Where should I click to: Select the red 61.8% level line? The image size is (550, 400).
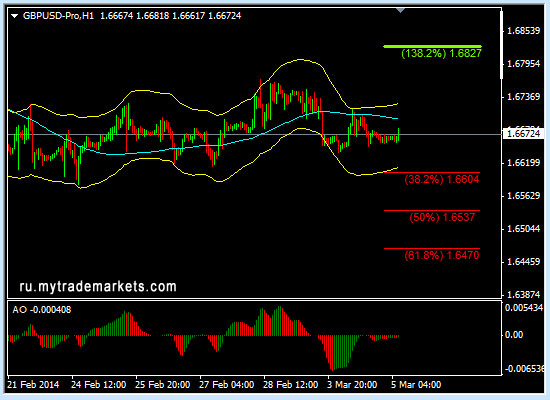(432, 248)
